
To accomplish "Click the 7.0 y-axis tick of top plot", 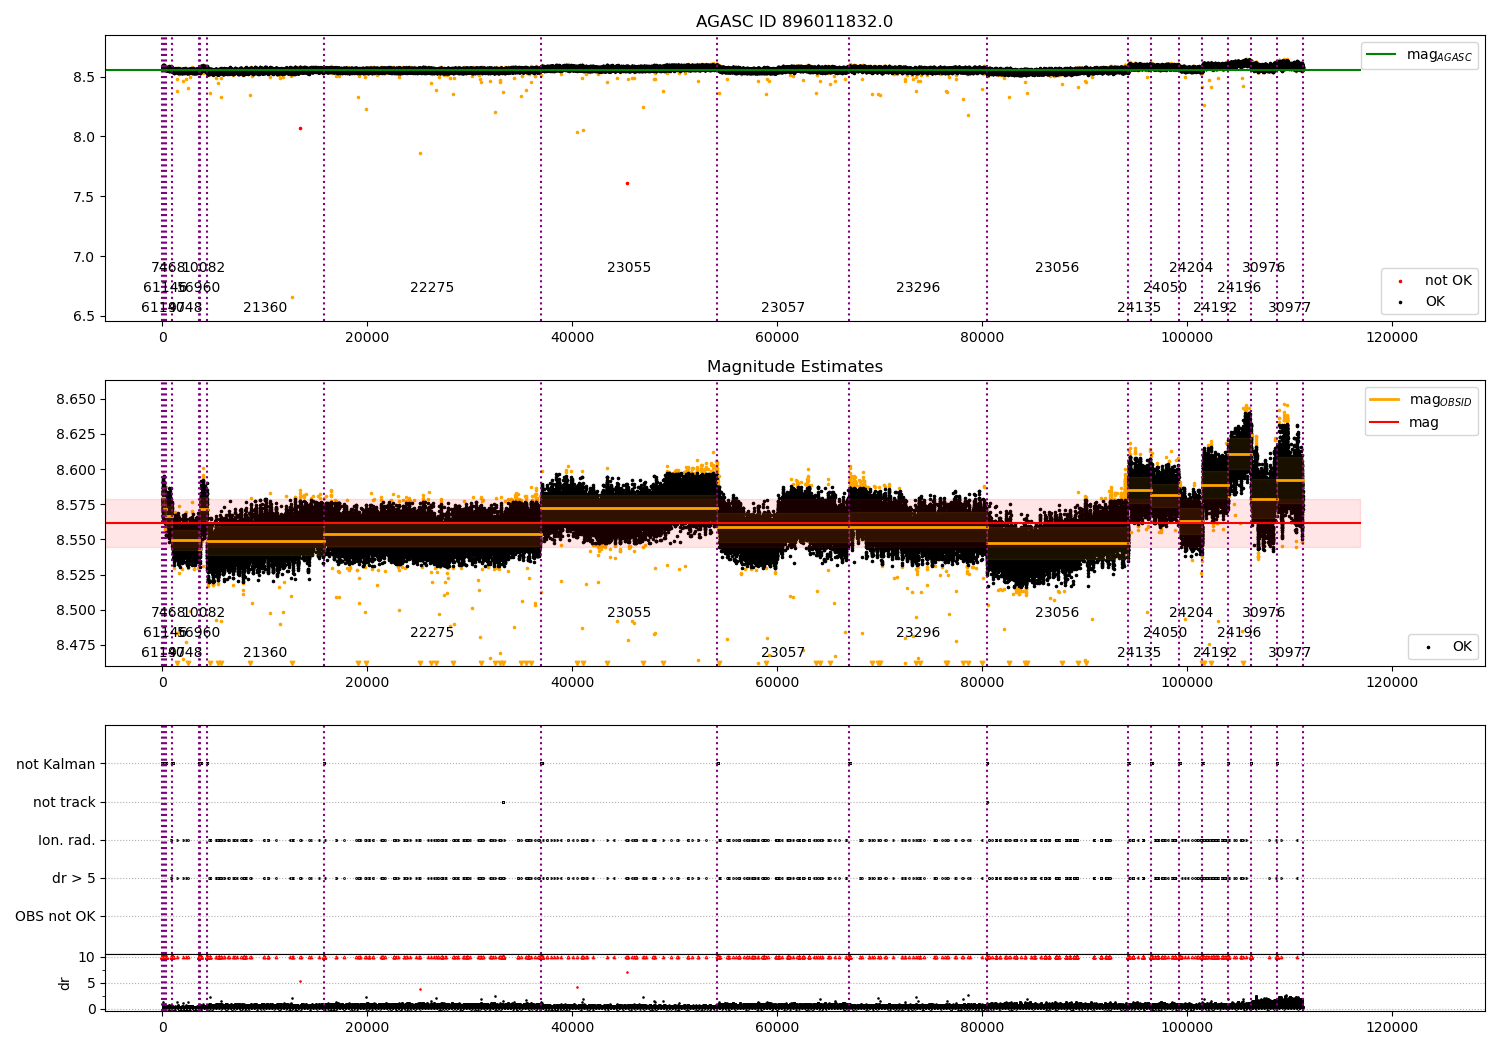I will pyautogui.click(x=84, y=257).
